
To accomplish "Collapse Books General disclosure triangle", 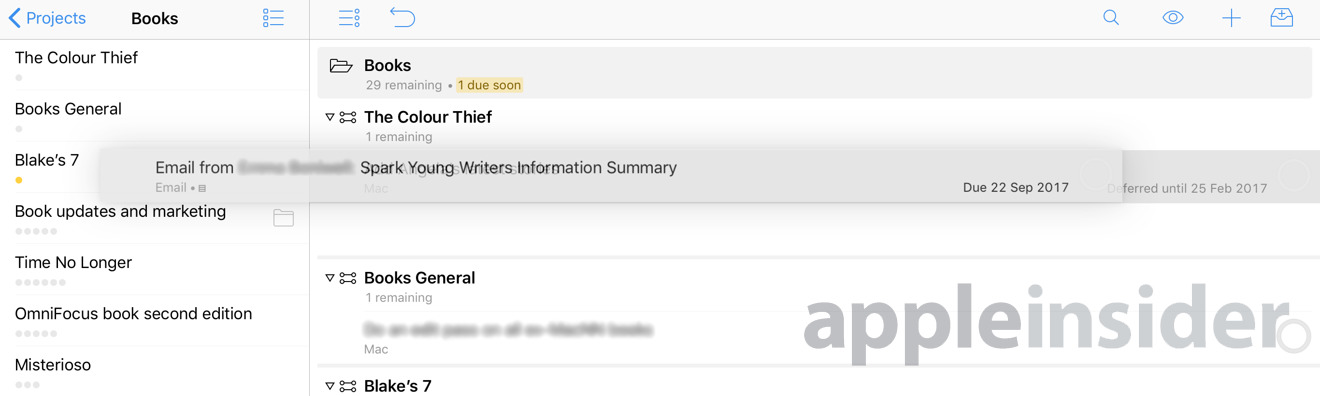I will (330, 278).
